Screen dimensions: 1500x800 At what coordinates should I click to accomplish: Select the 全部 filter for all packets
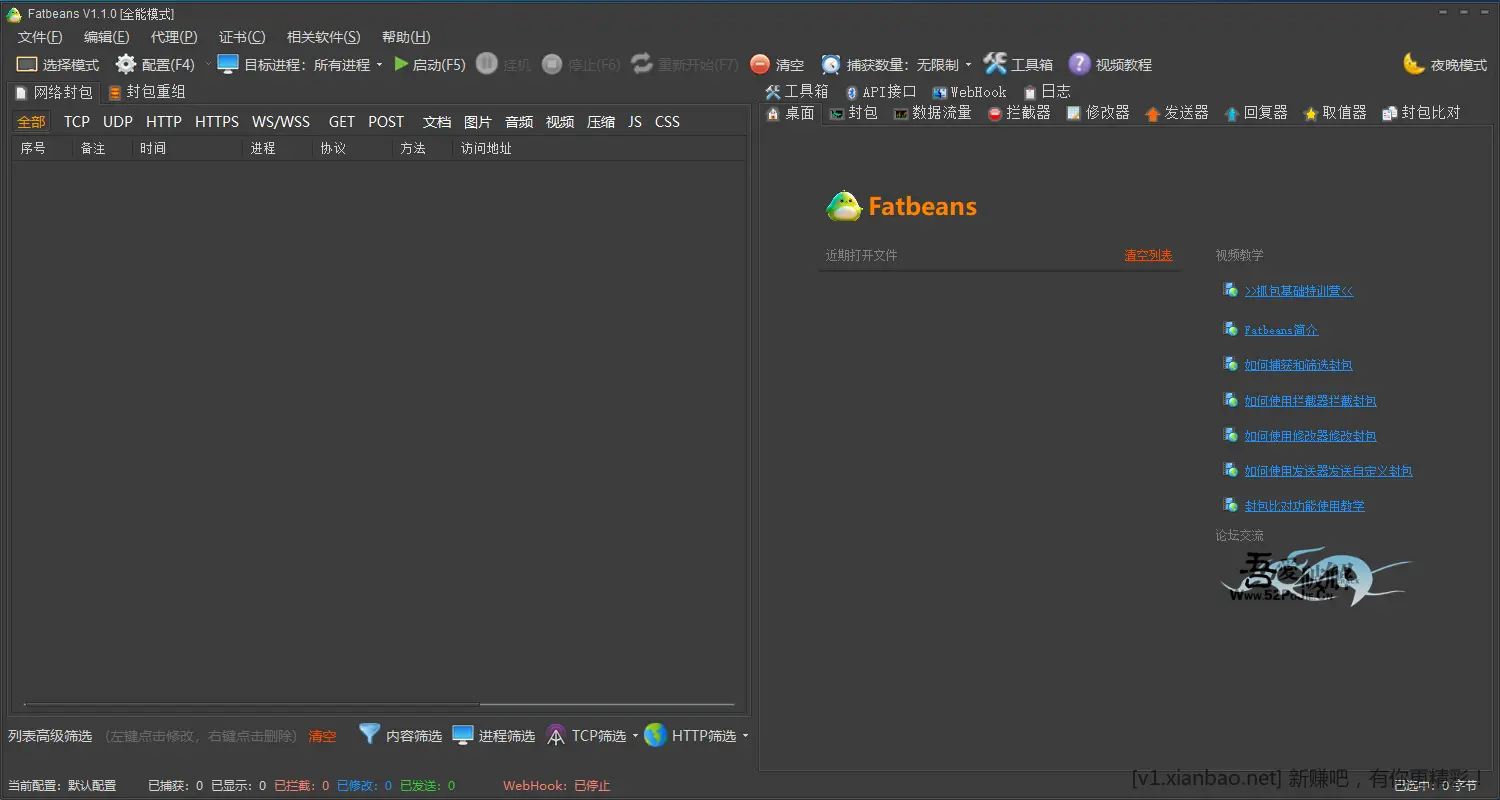coord(31,122)
